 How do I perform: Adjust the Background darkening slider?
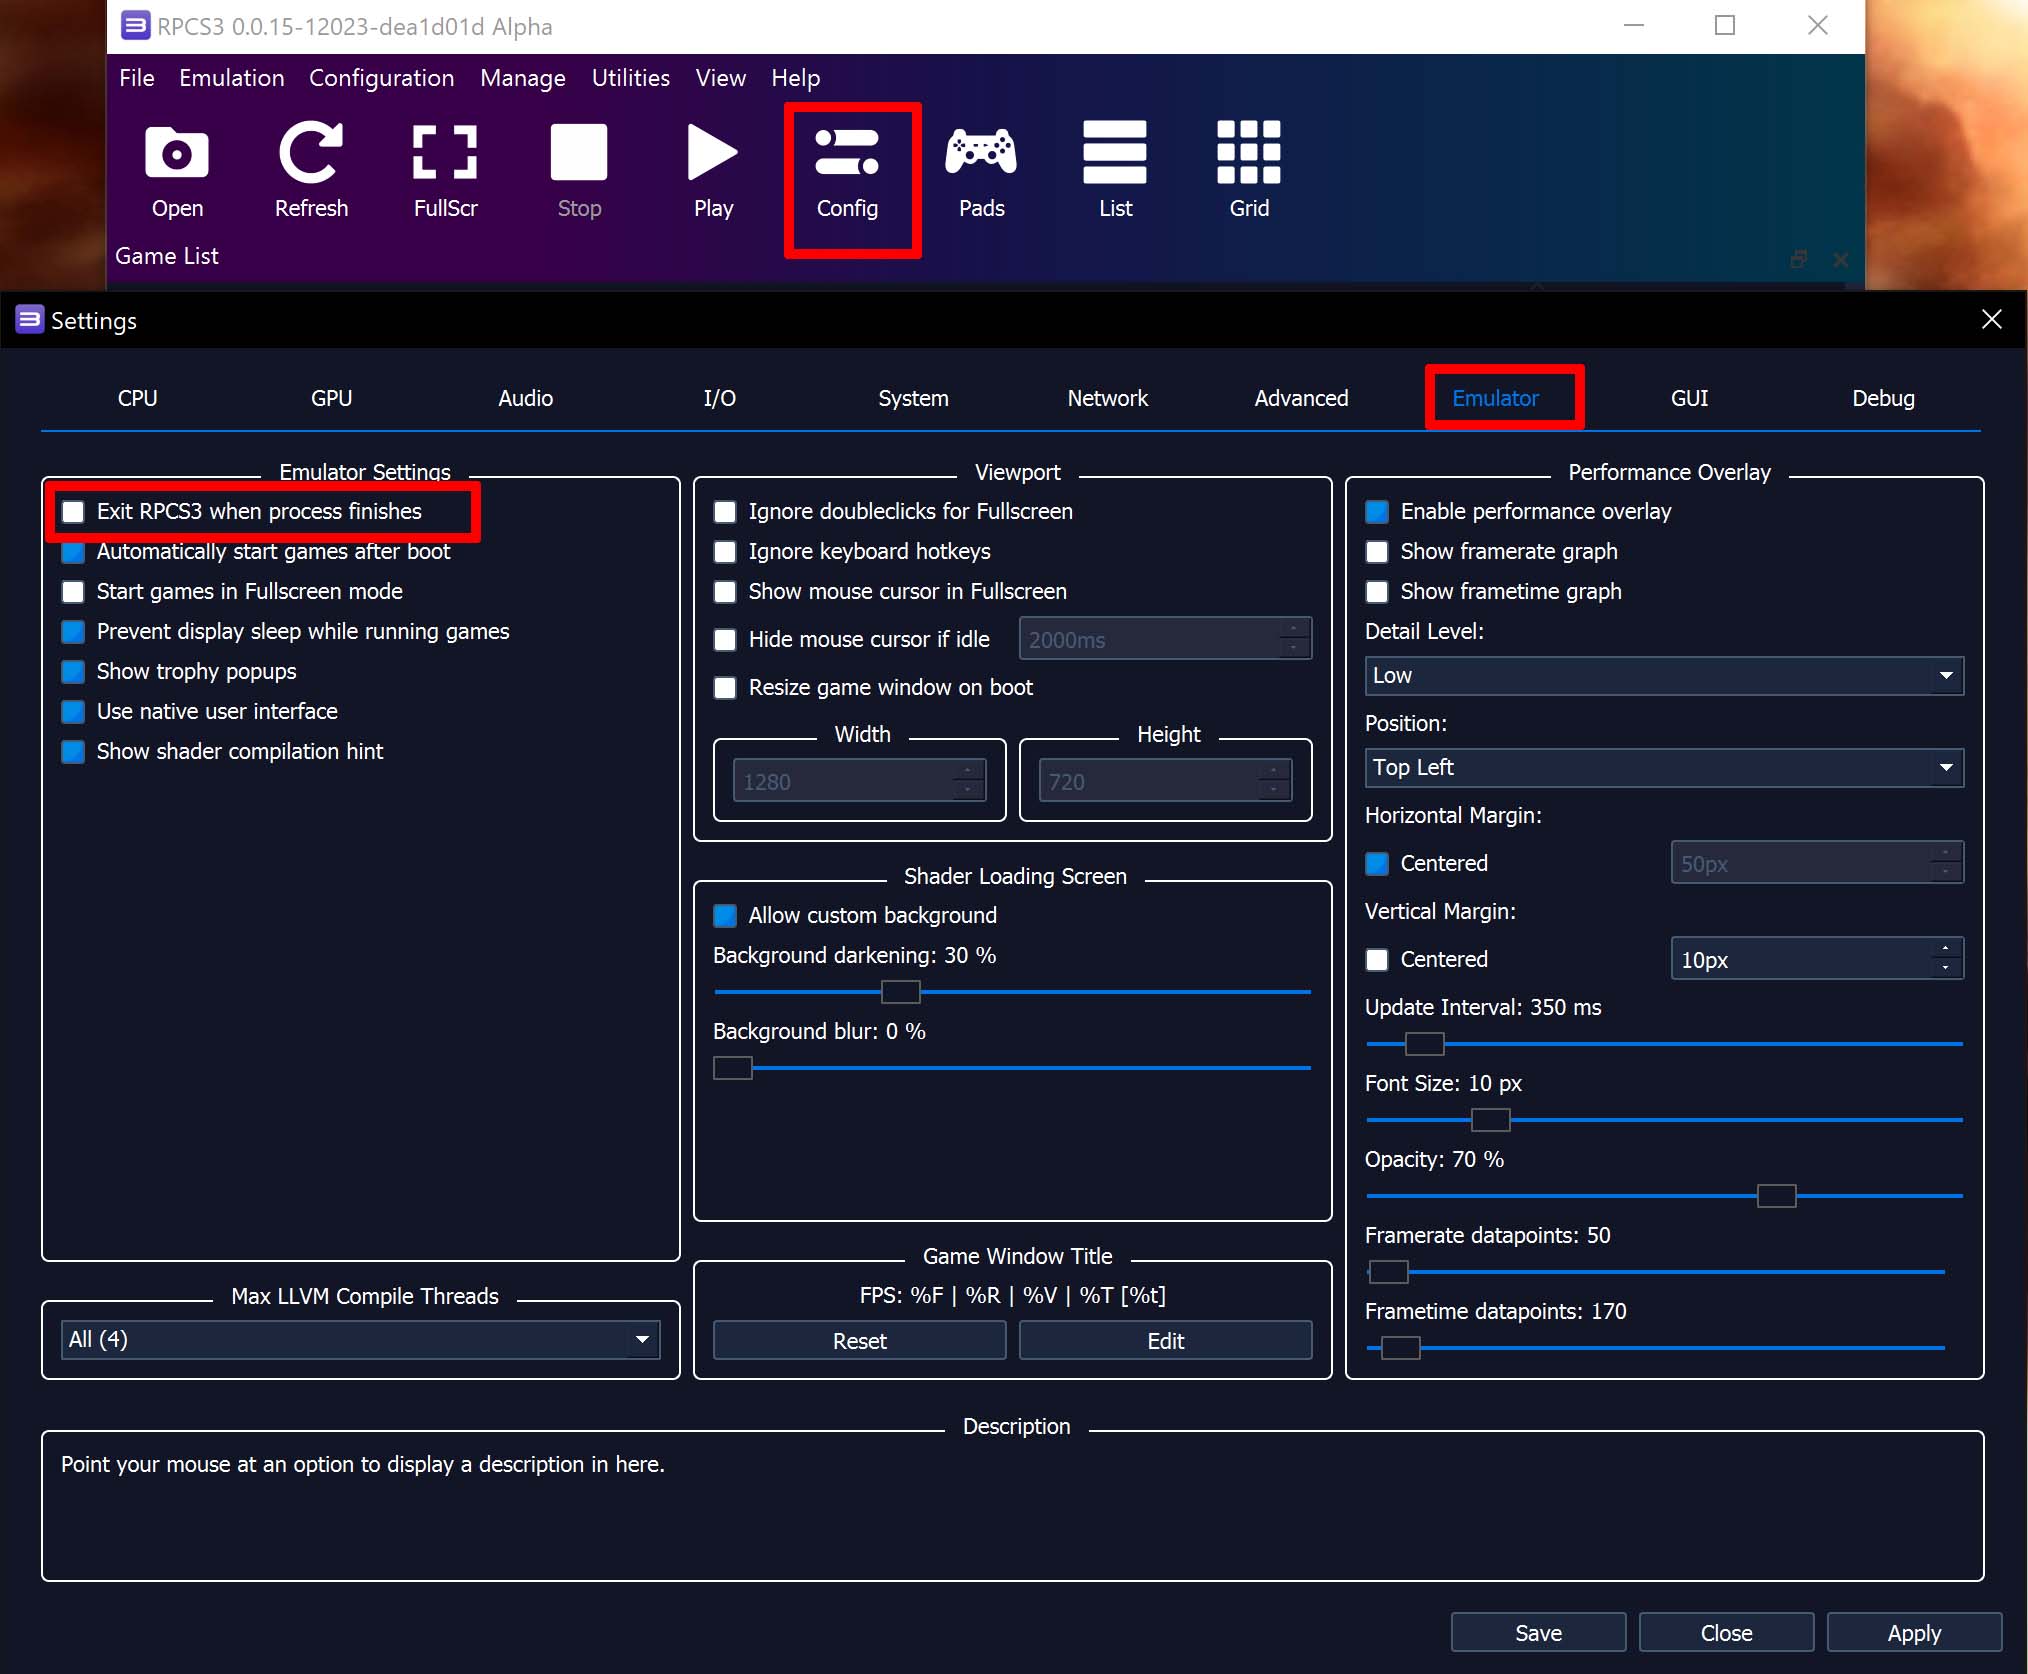(900, 992)
